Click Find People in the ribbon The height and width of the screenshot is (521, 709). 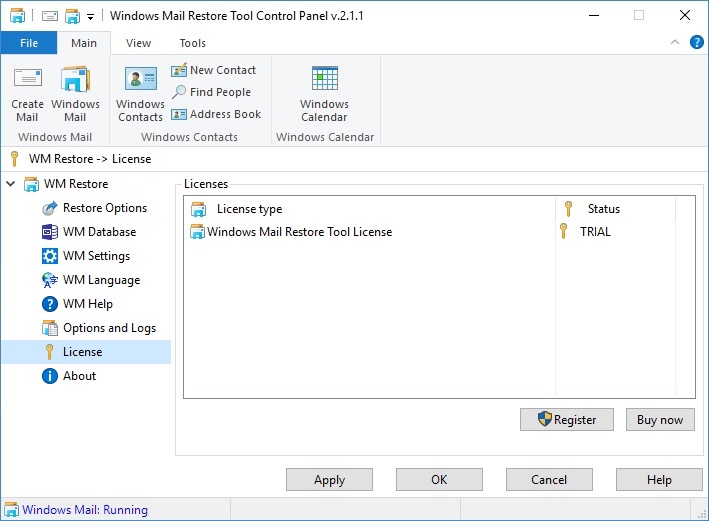point(211,92)
